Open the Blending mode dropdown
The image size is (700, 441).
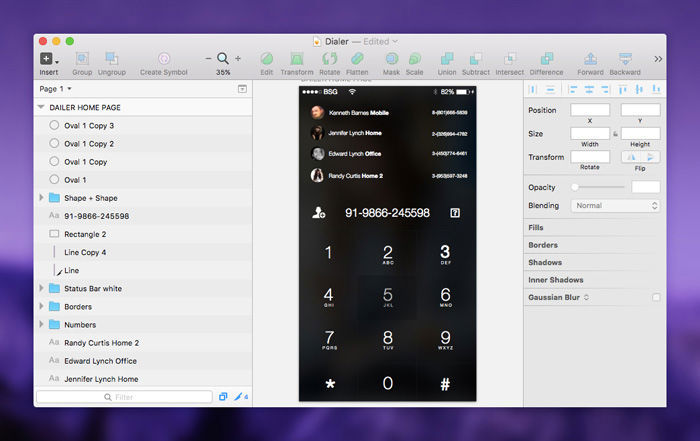click(x=615, y=205)
